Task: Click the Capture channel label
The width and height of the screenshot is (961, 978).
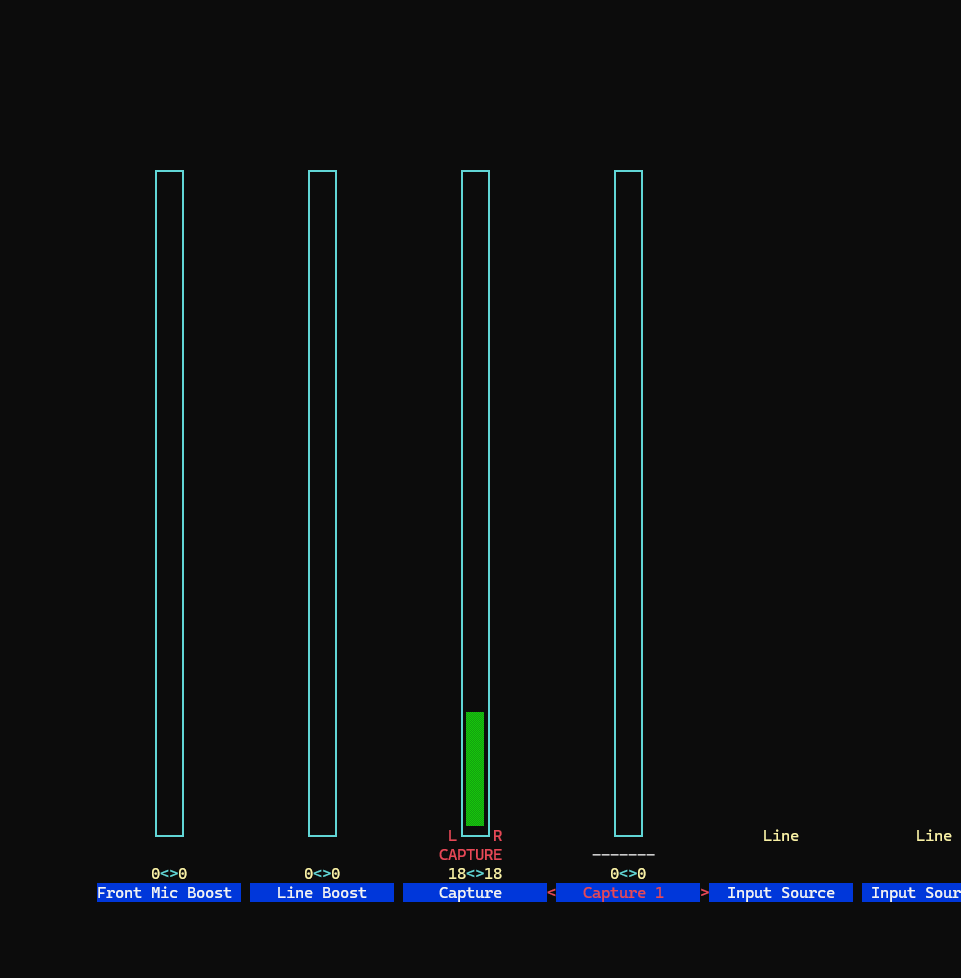Action: [470, 892]
